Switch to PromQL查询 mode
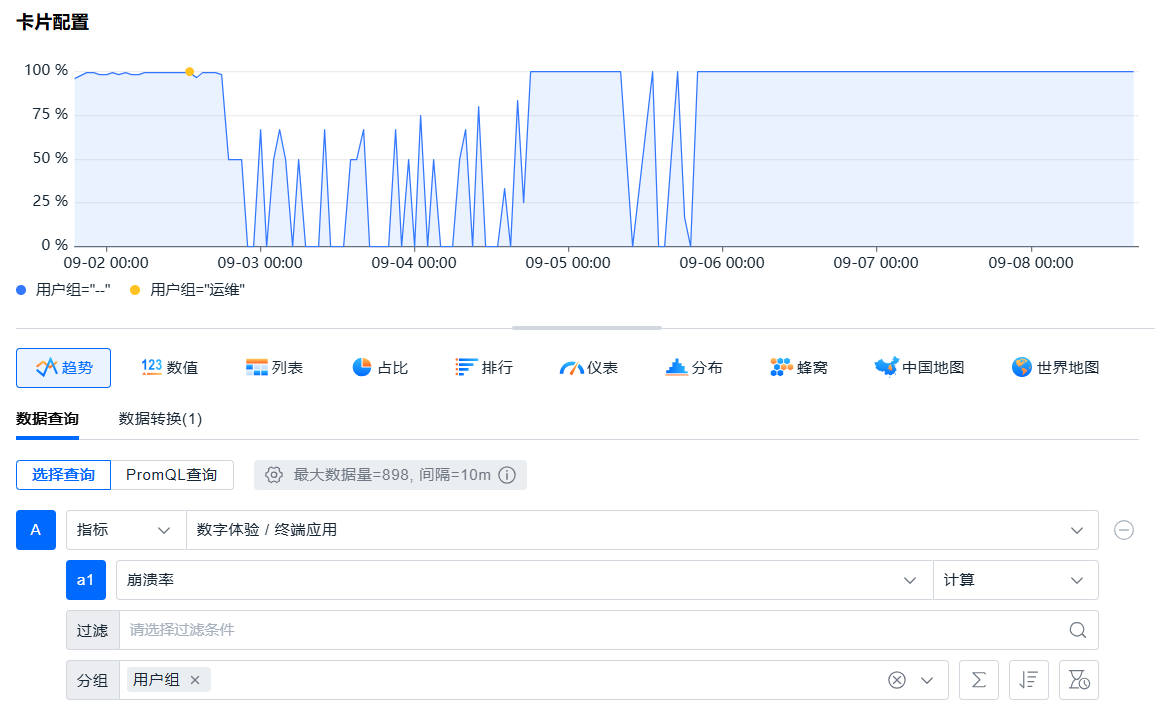 tap(171, 475)
